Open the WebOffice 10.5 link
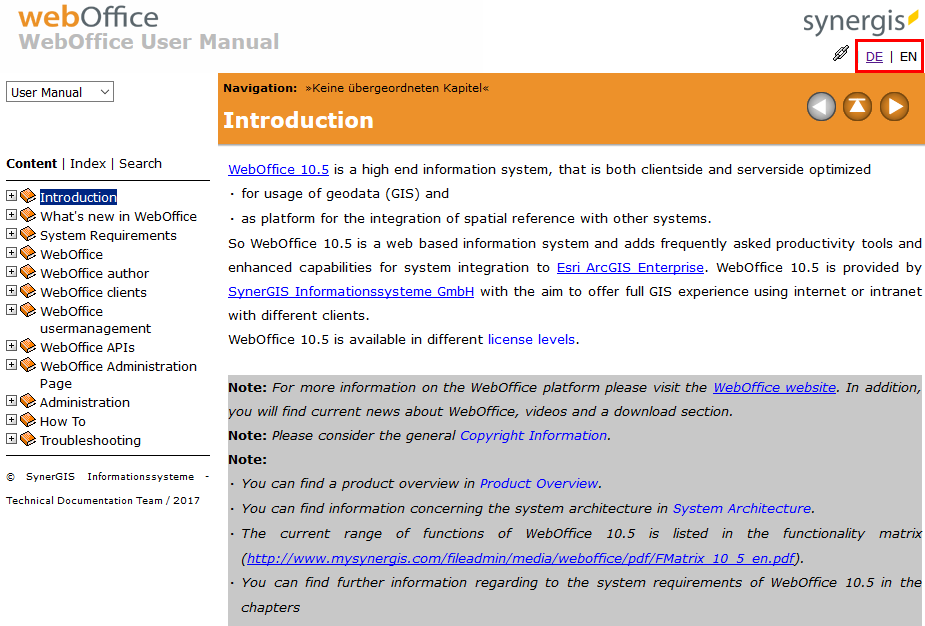This screenshot has width=925, height=626. (x=278, y=169)
